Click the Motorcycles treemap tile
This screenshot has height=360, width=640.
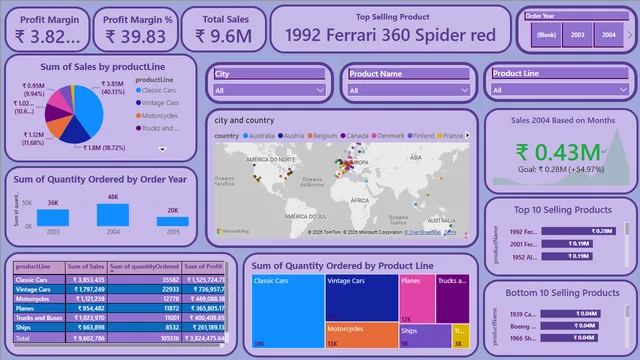coord(362,335)
